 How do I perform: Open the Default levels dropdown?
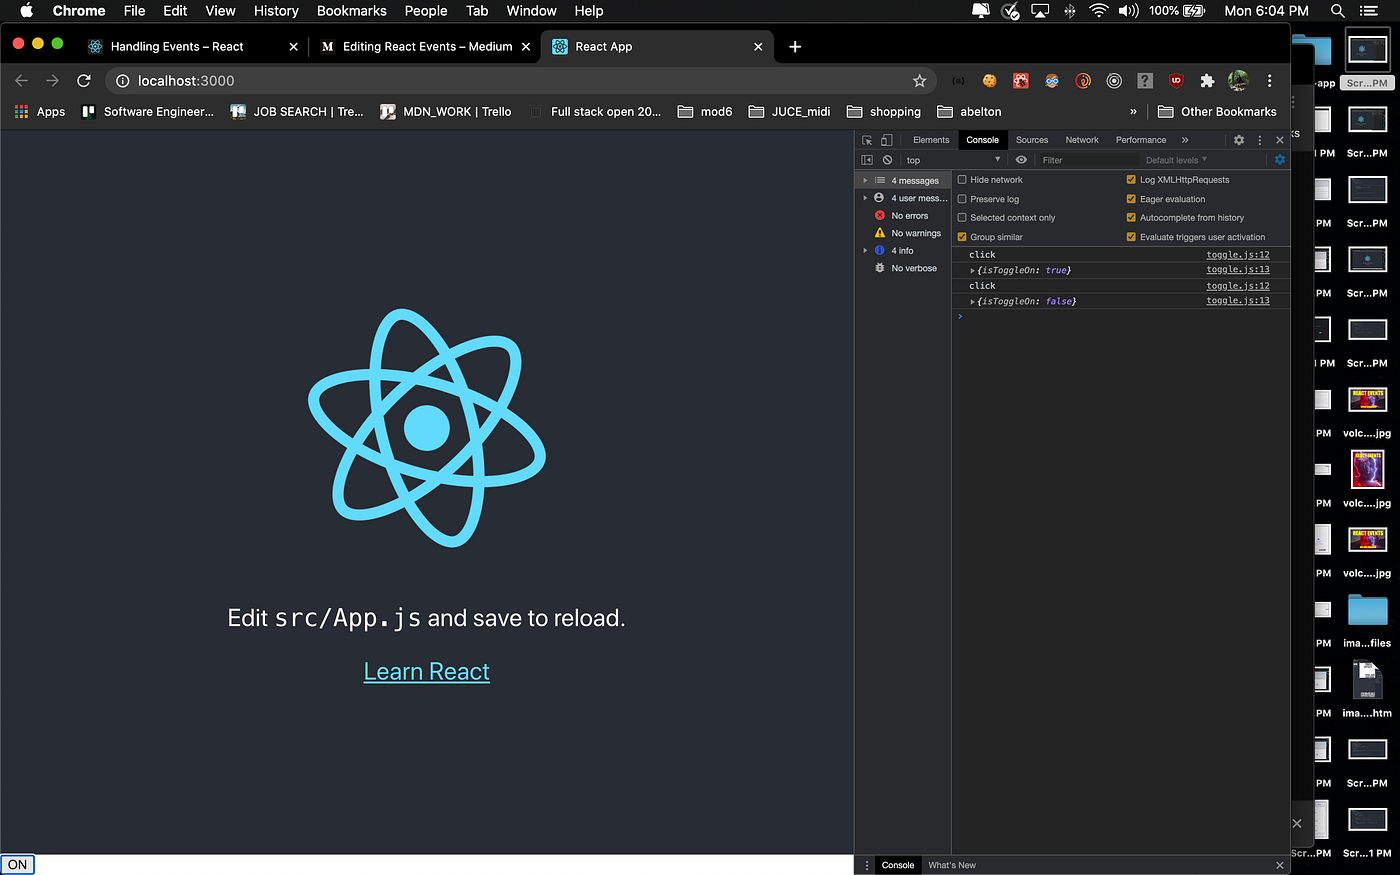(x=1176, y=160)
